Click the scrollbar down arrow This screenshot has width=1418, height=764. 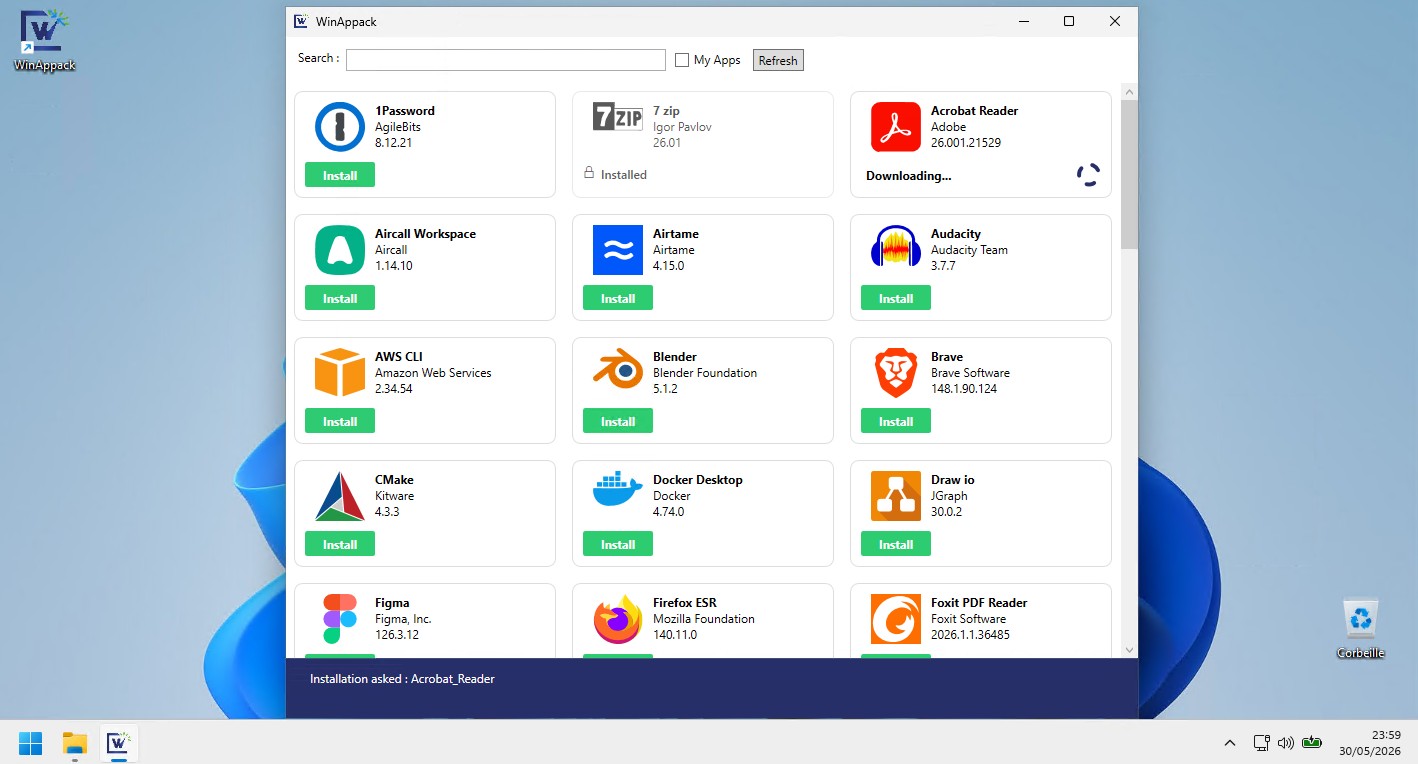1129,650
